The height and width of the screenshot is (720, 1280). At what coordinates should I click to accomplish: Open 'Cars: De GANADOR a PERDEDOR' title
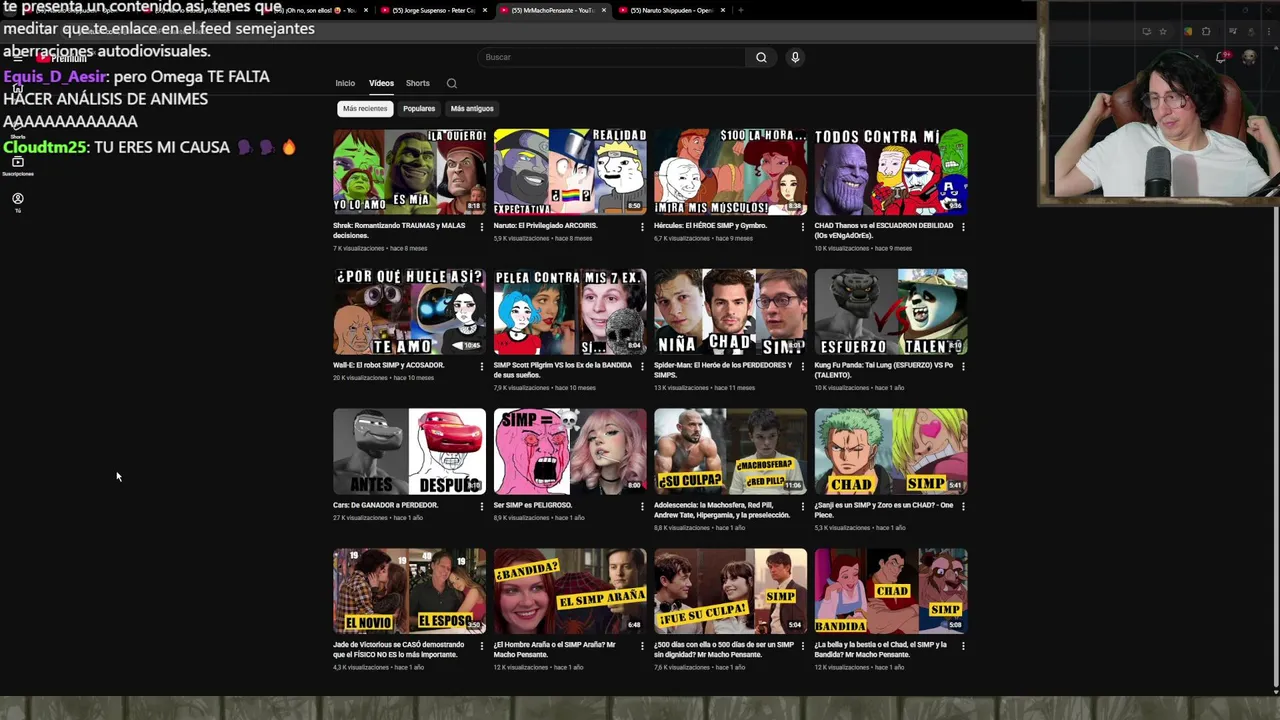click(386, 505)
